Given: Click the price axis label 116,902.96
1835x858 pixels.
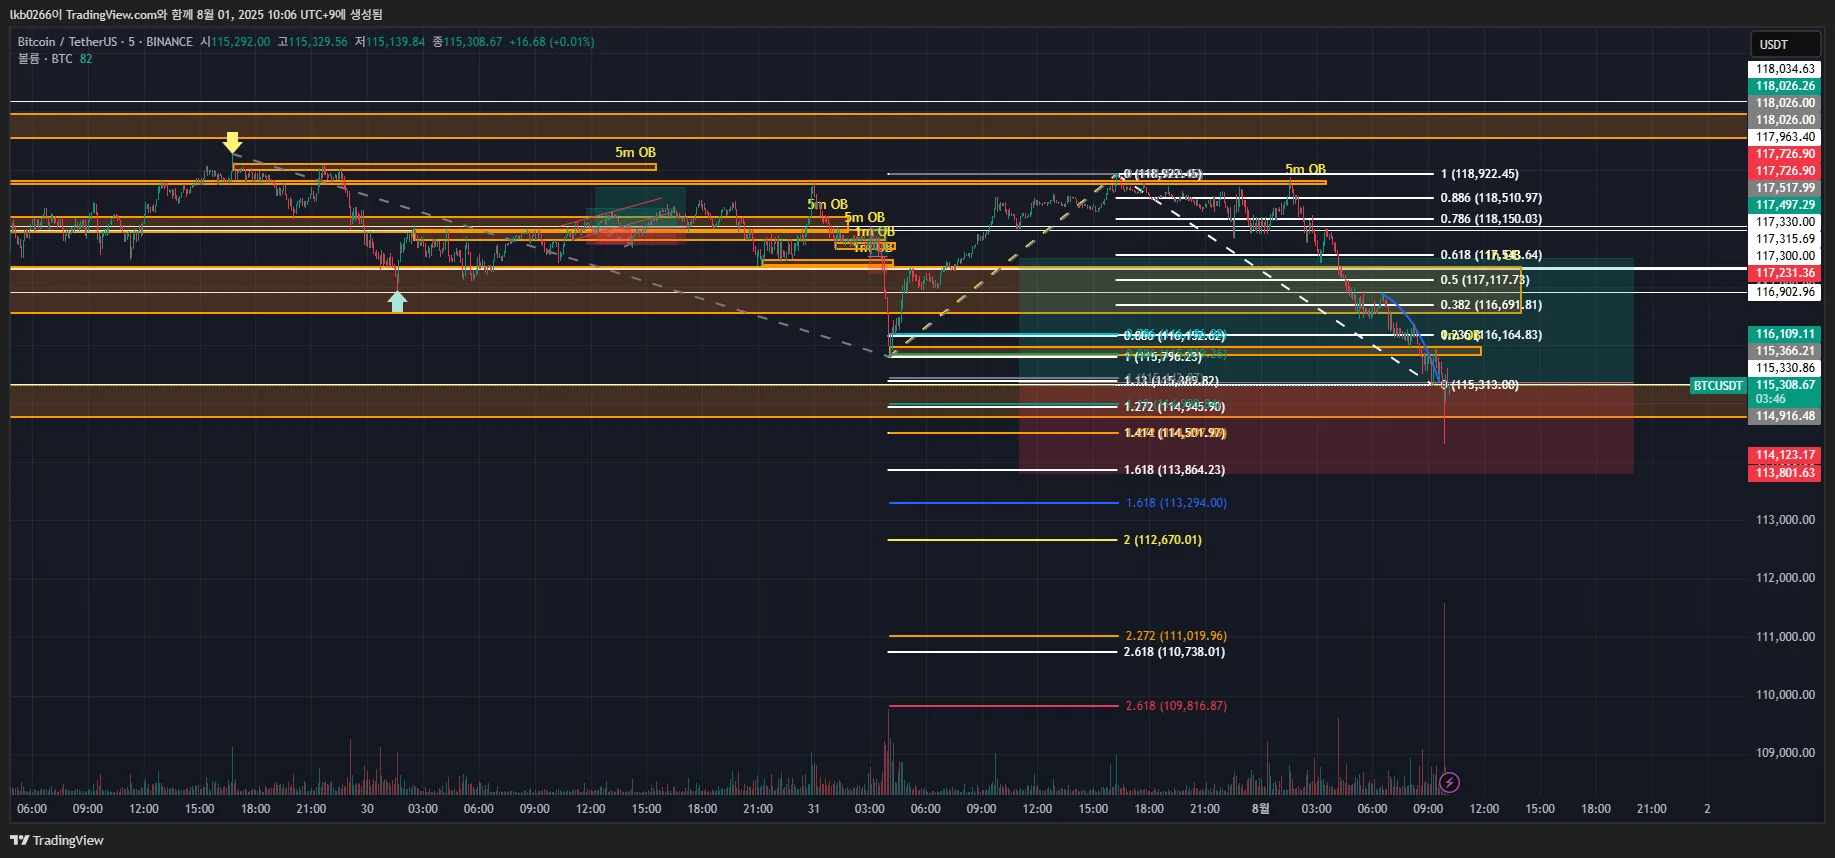Looking at the screenshot, I should [x=1785, y=292].
